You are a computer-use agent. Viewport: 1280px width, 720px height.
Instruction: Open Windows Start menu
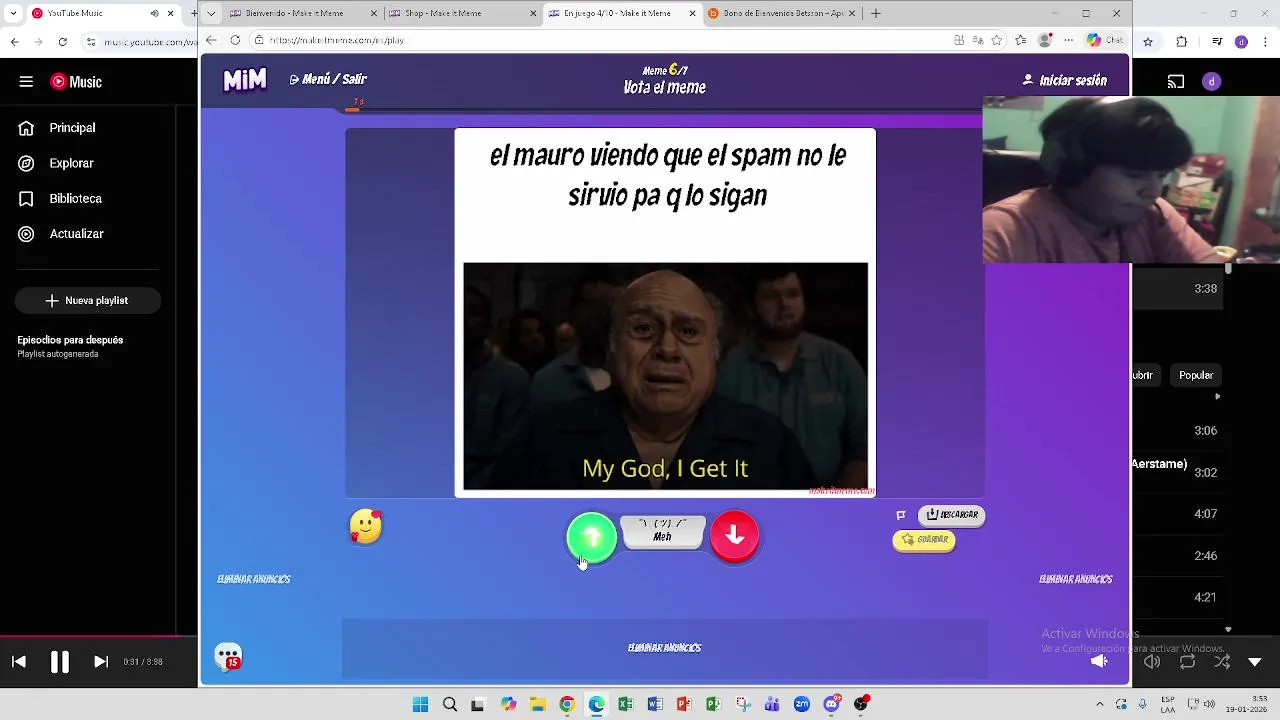[x=420, y=704]
